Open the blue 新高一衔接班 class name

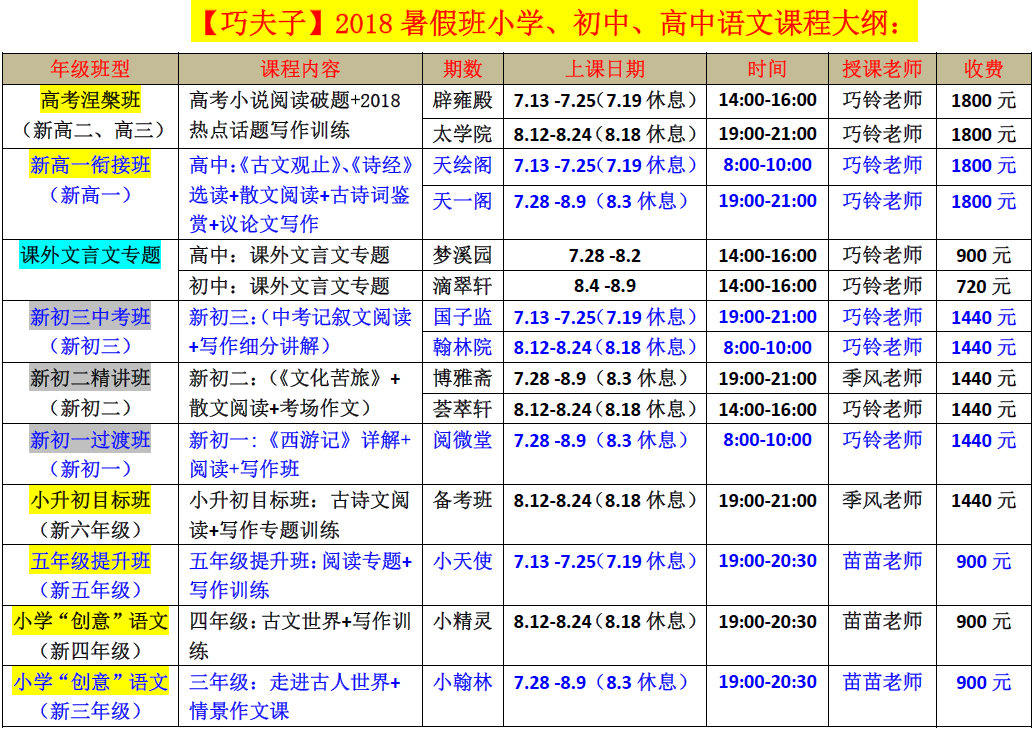point(91,164)
